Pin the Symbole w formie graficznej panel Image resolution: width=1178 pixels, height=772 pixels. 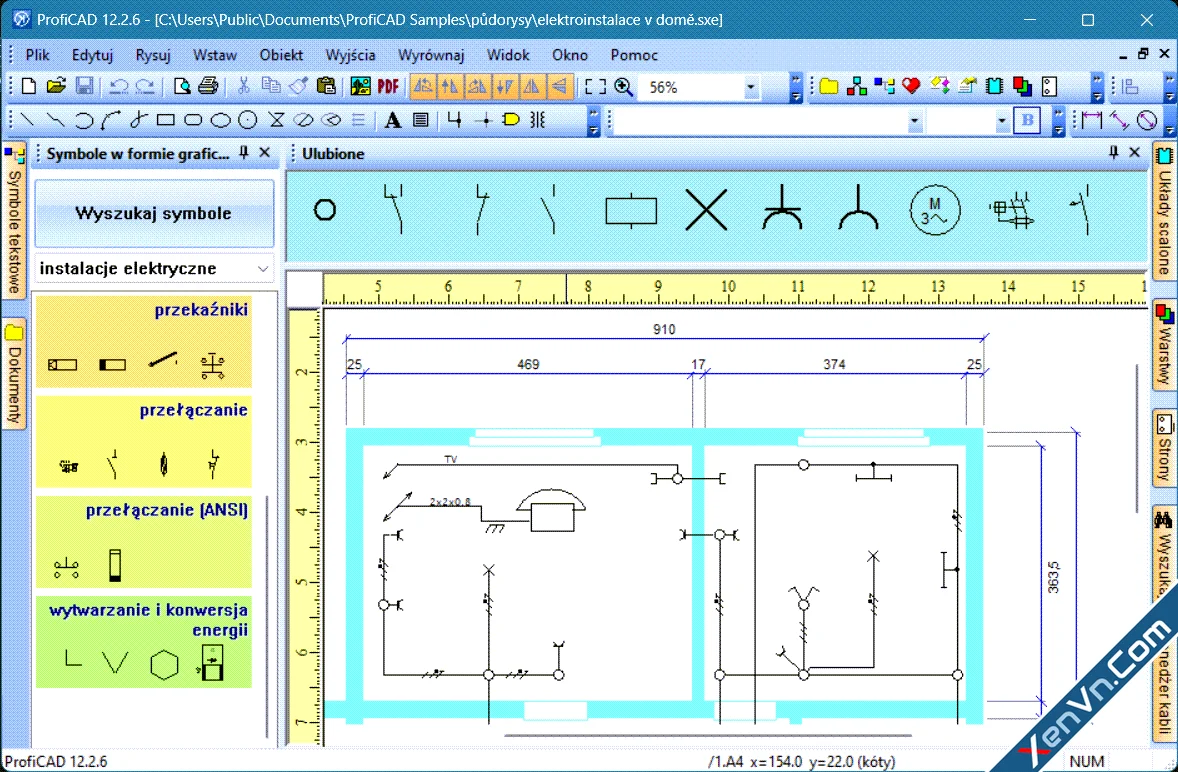tap(243, 152)
